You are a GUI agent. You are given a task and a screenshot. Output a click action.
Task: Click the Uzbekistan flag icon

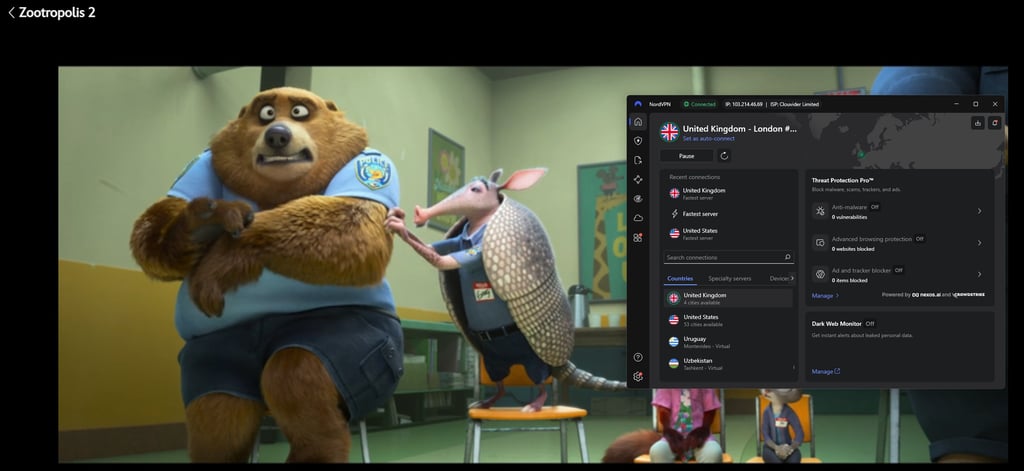click(x=673, y=363)
